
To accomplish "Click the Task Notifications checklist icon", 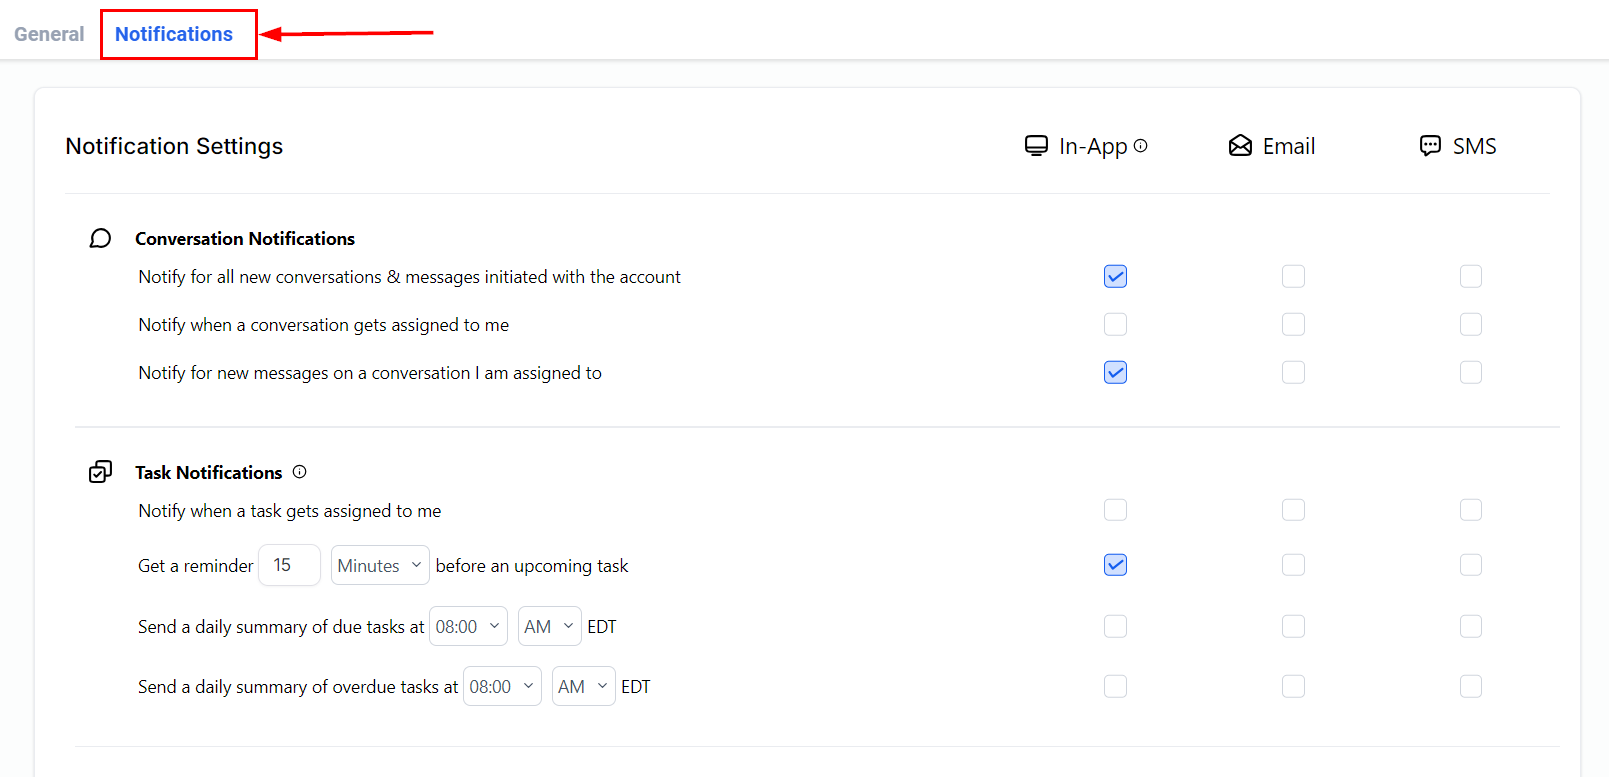I will click(100, 472).
